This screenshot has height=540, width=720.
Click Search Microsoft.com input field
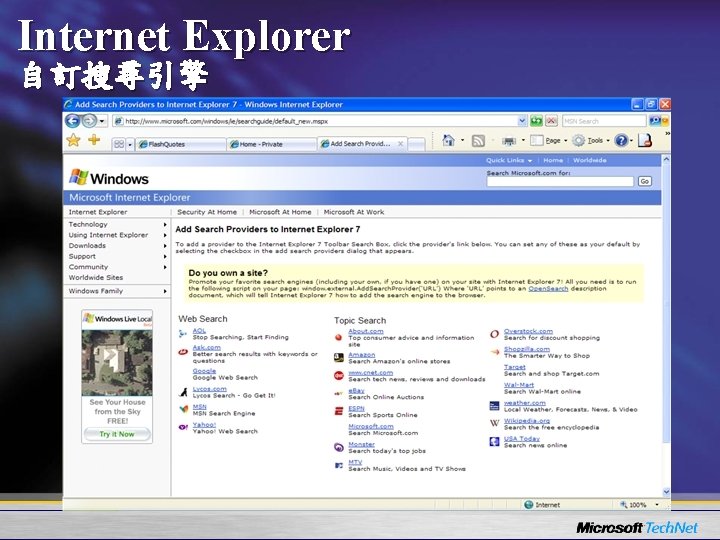tap(560, 181)
